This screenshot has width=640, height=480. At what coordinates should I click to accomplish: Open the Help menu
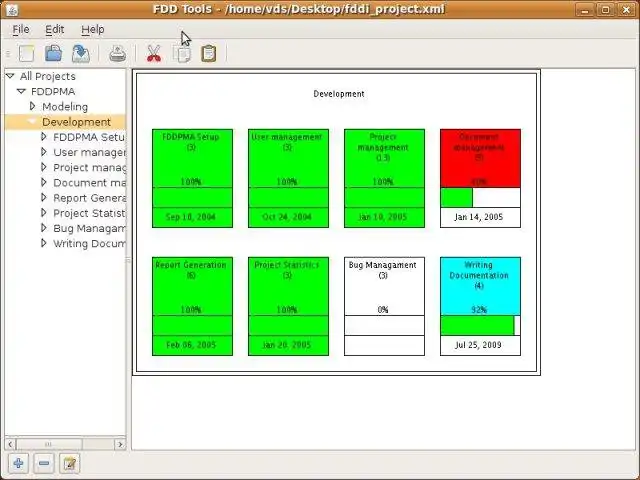tap(93, 29)
